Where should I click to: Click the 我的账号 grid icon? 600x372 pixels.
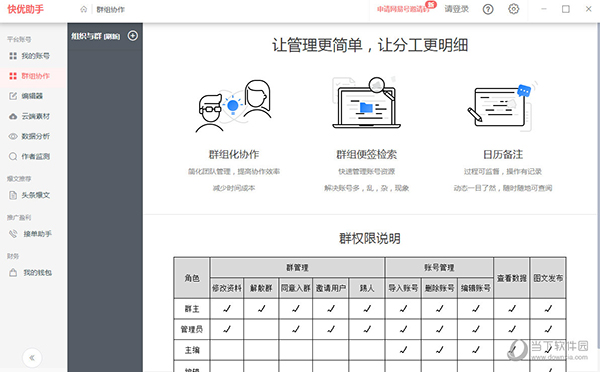(13, 56)
